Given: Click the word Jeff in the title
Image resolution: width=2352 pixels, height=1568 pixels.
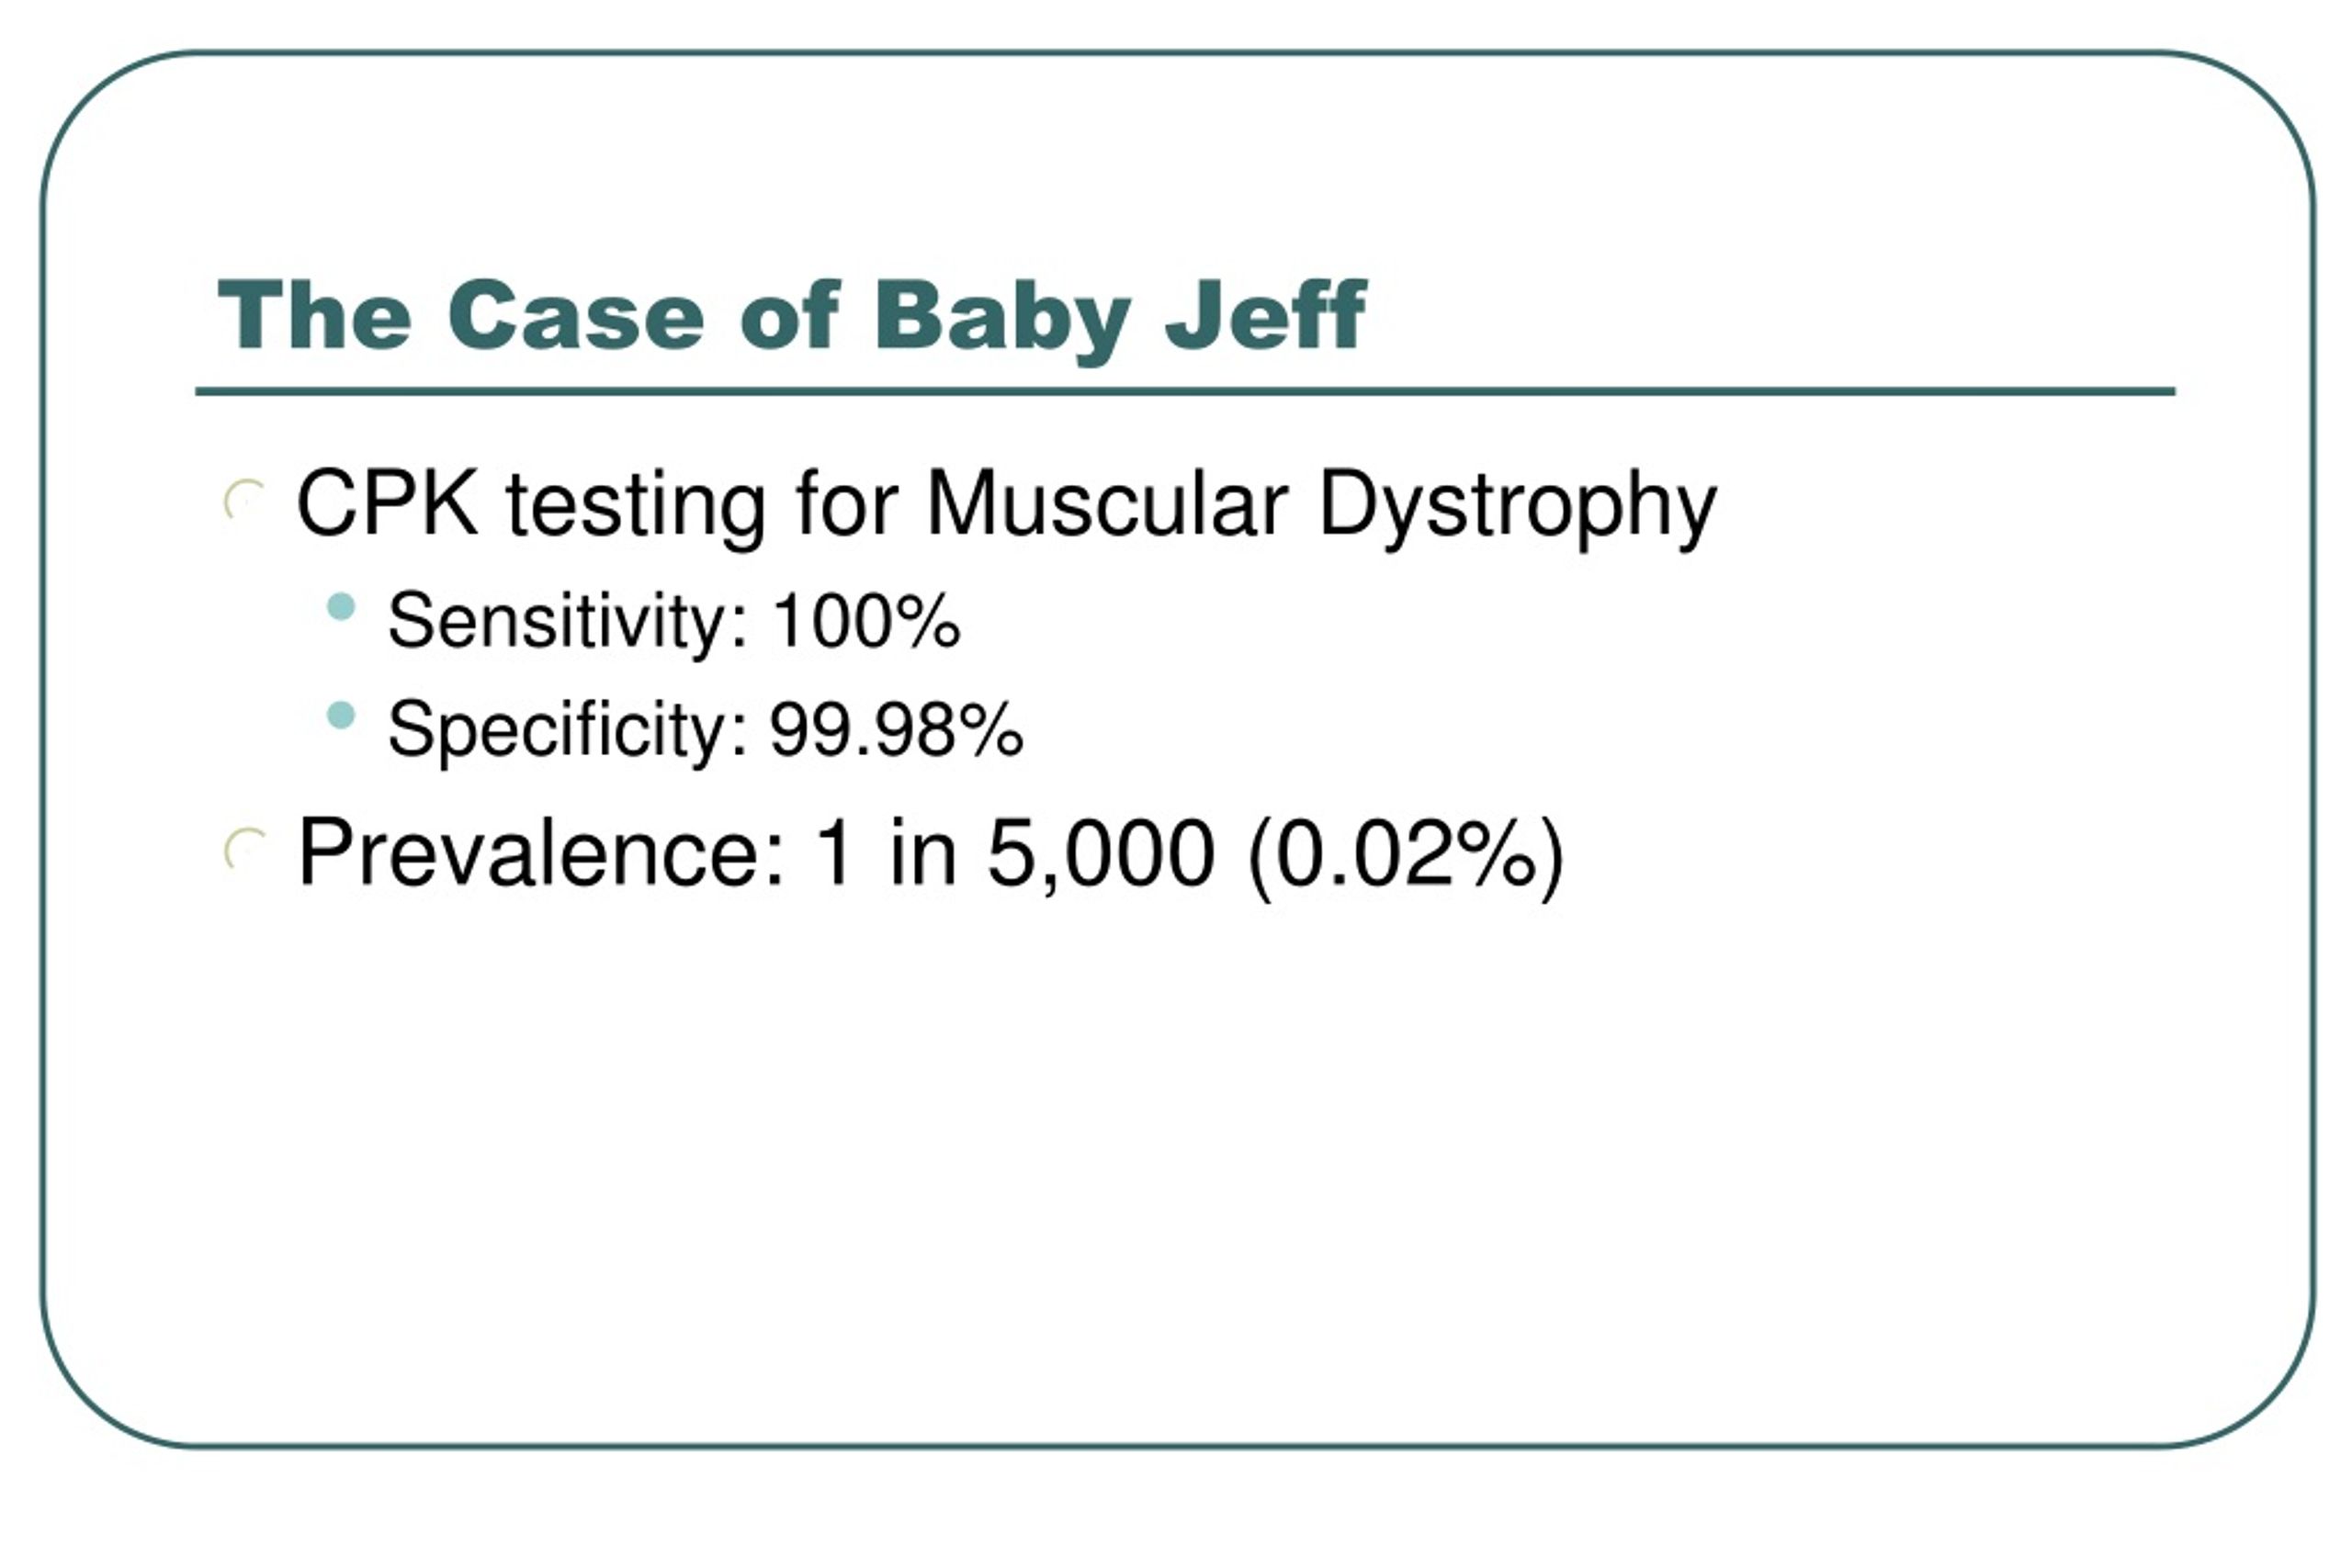Looking at the screenshot, I should click(1265, 315).
